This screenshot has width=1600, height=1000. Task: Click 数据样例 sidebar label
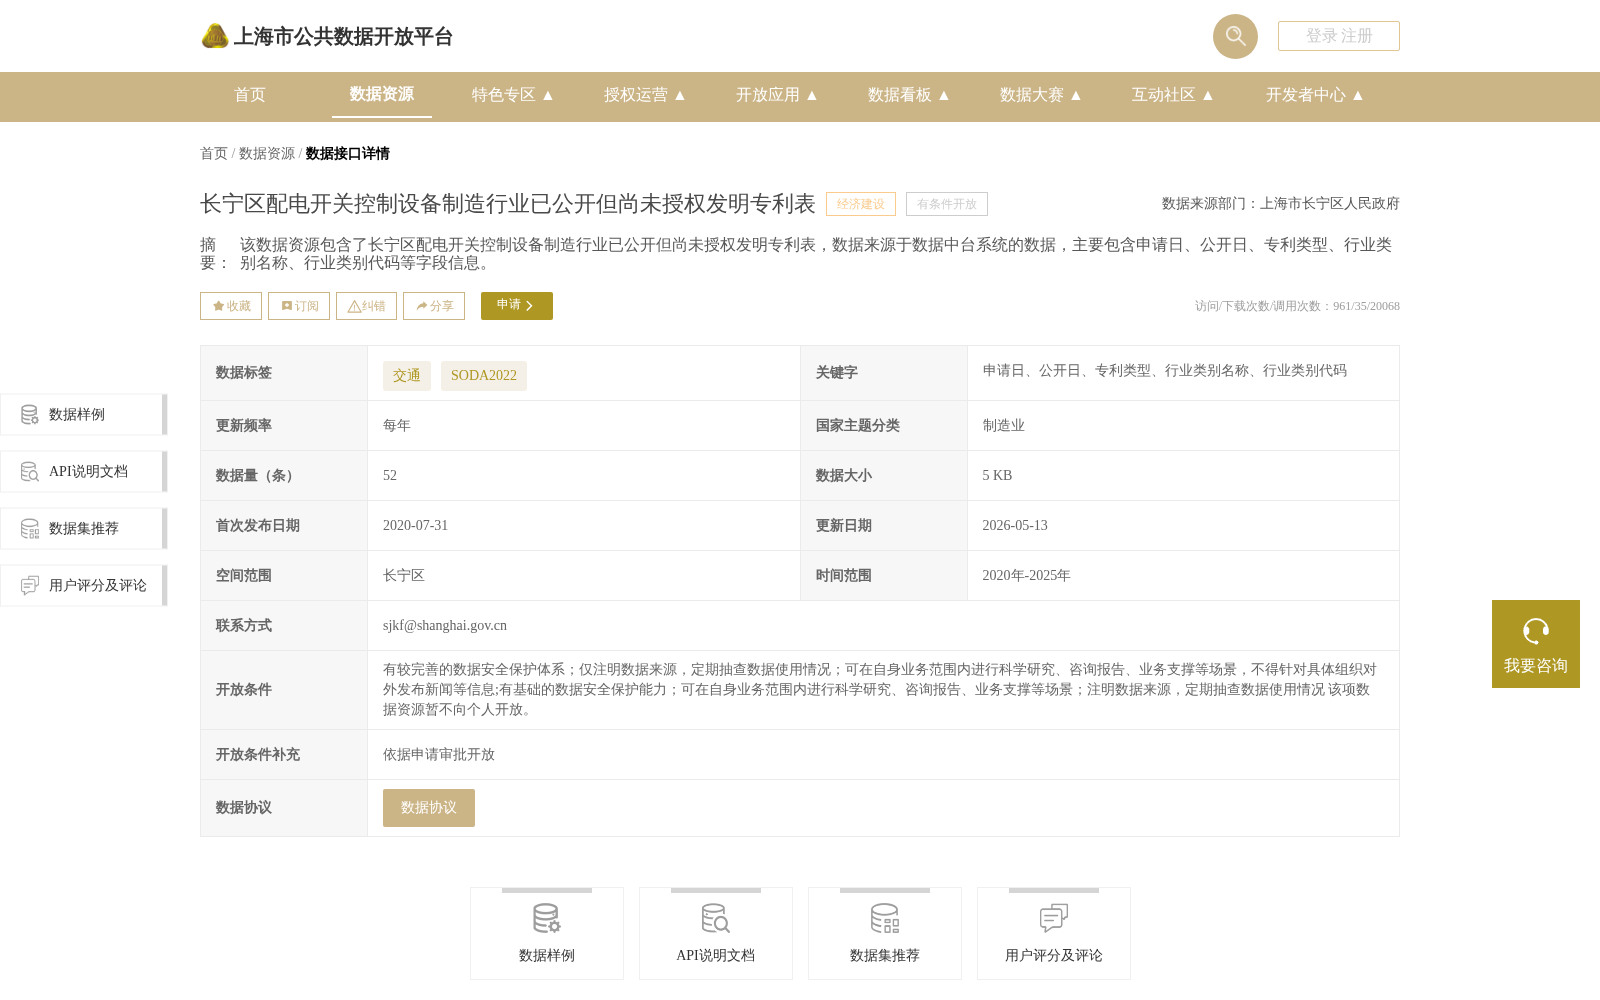[77, 415]
